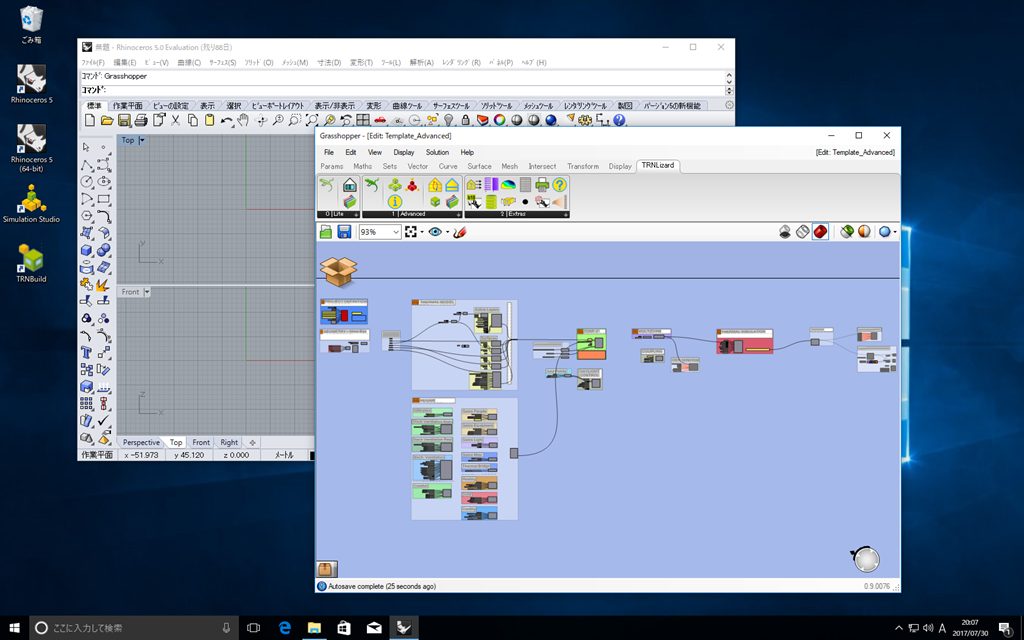
Task: Click the Rhino print icon in toolbar
Action: pos(141,120)
